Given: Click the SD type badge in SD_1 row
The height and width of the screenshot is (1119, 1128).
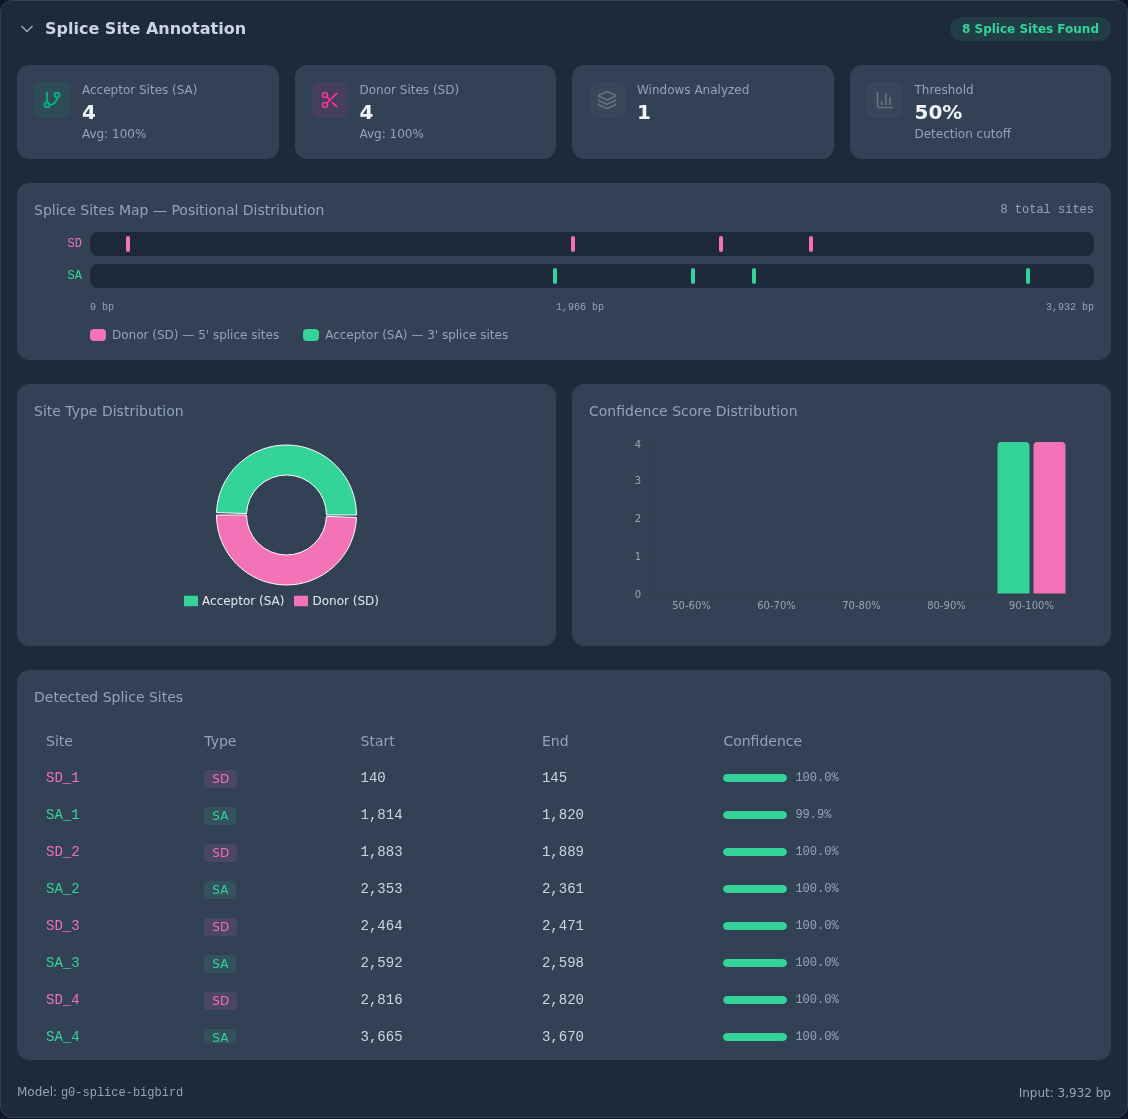Looking at the screenshot, I should [220, 779].
